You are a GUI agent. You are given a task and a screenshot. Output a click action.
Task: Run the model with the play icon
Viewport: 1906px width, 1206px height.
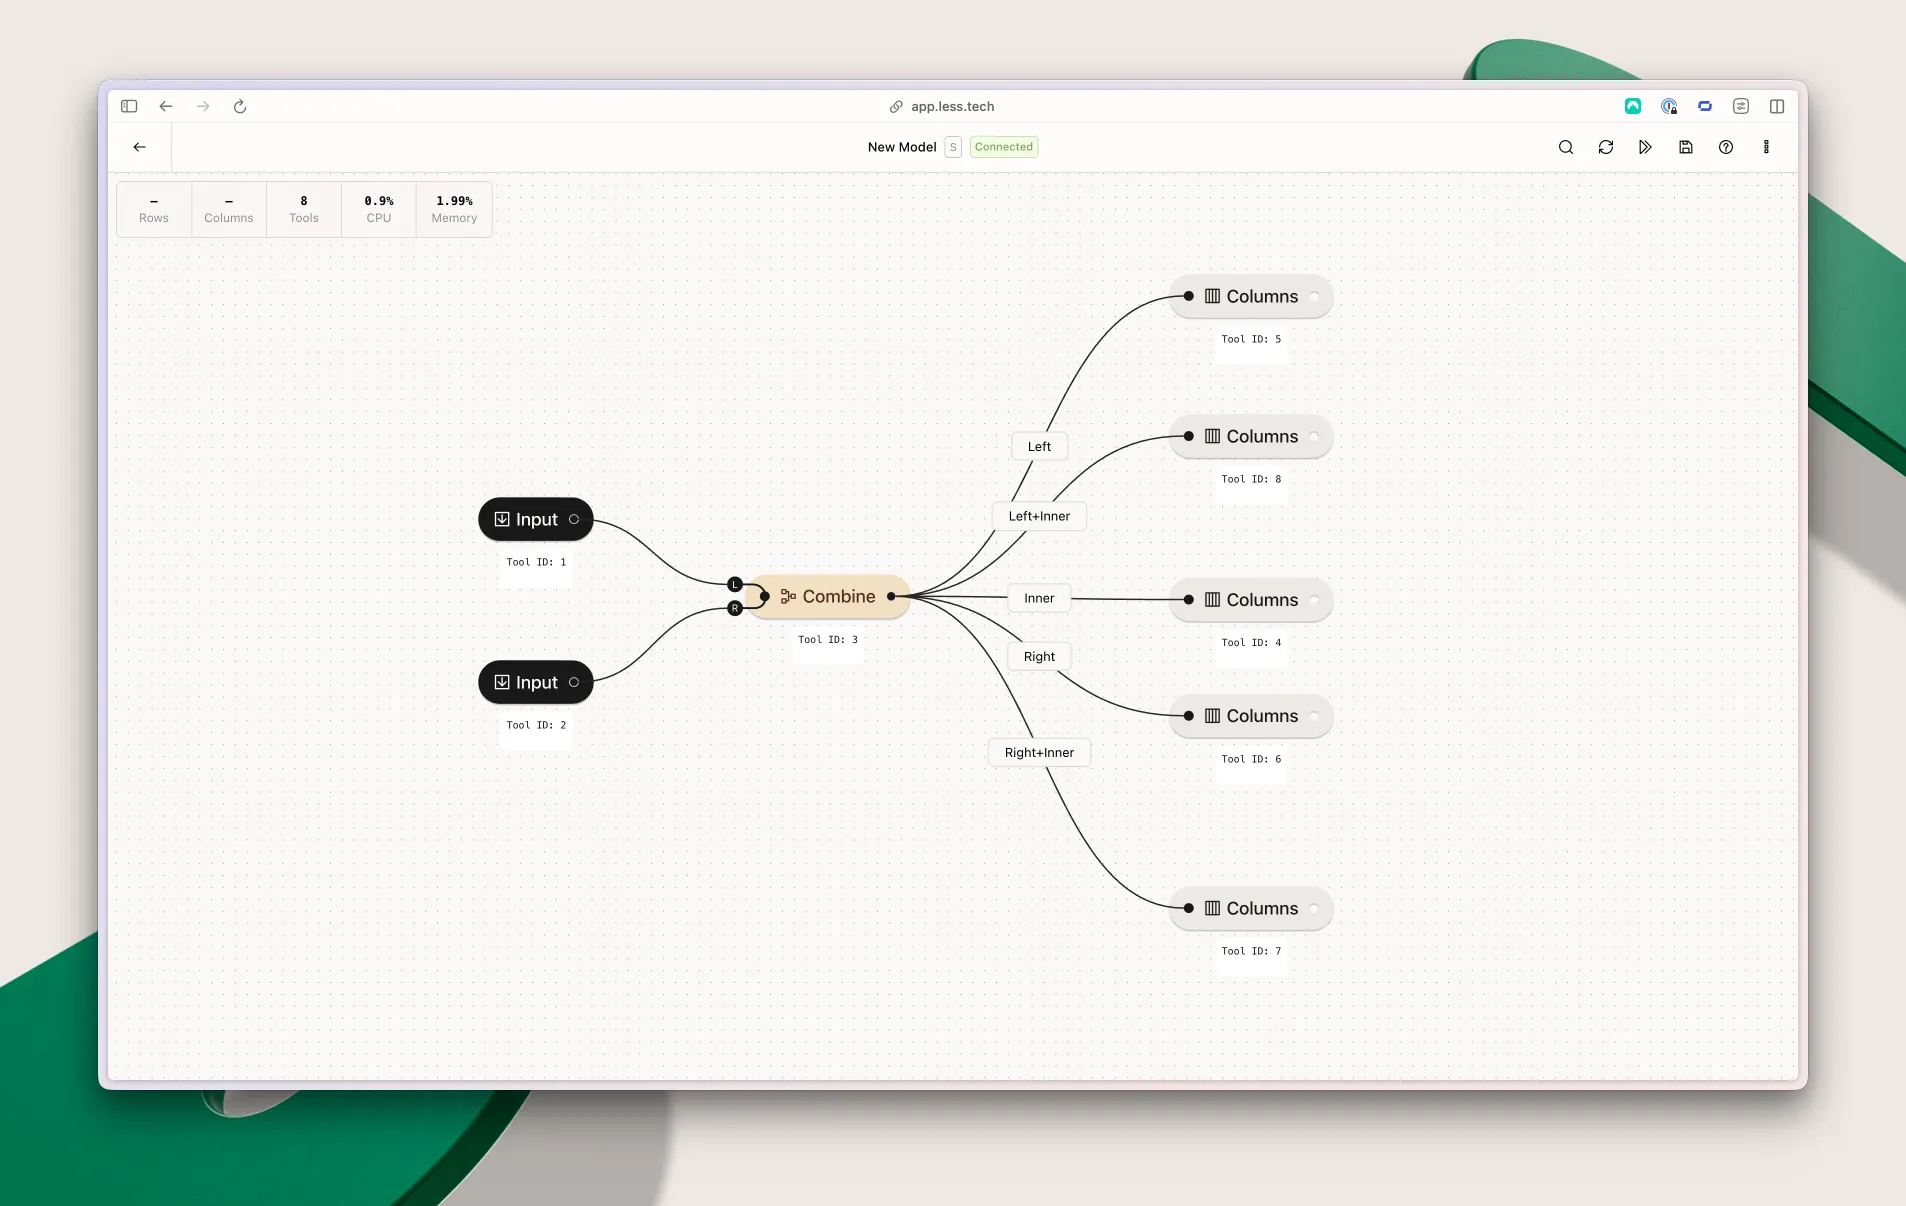point(1645,147)
